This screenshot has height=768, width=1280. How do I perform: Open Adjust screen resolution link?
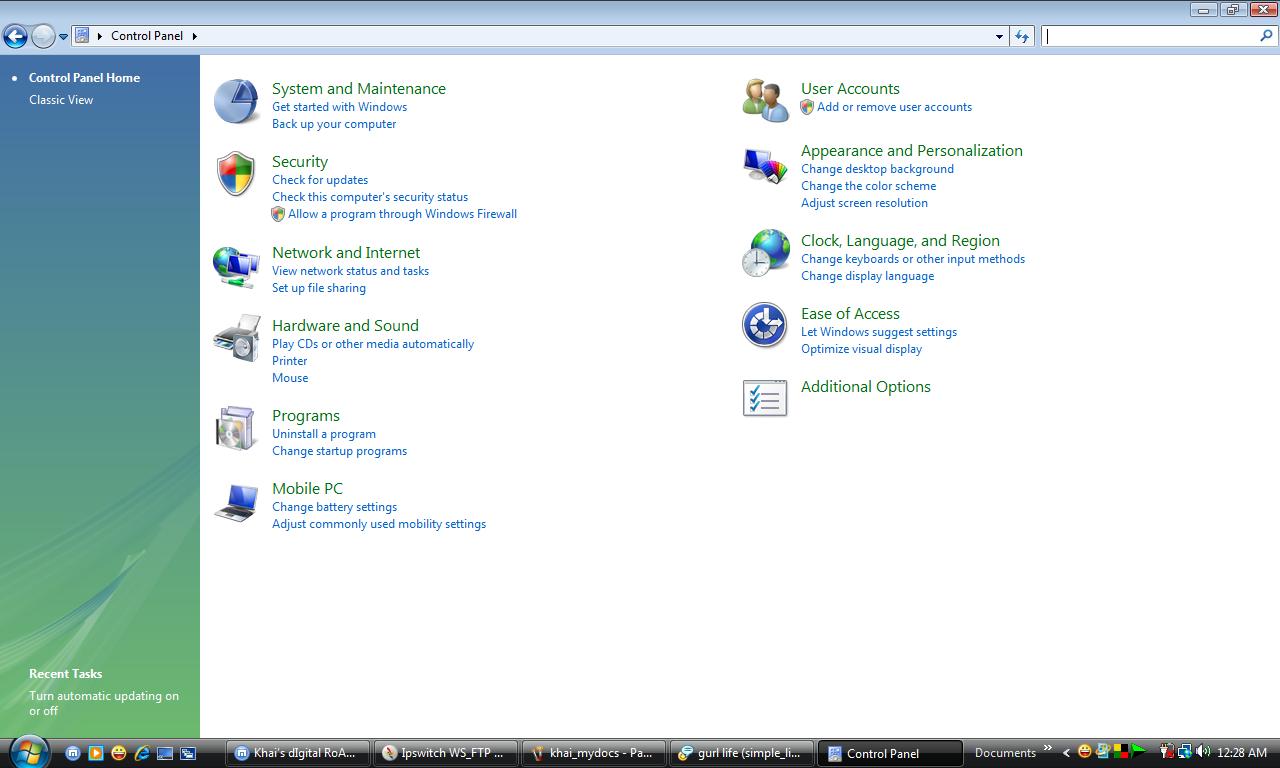[864, 203]
